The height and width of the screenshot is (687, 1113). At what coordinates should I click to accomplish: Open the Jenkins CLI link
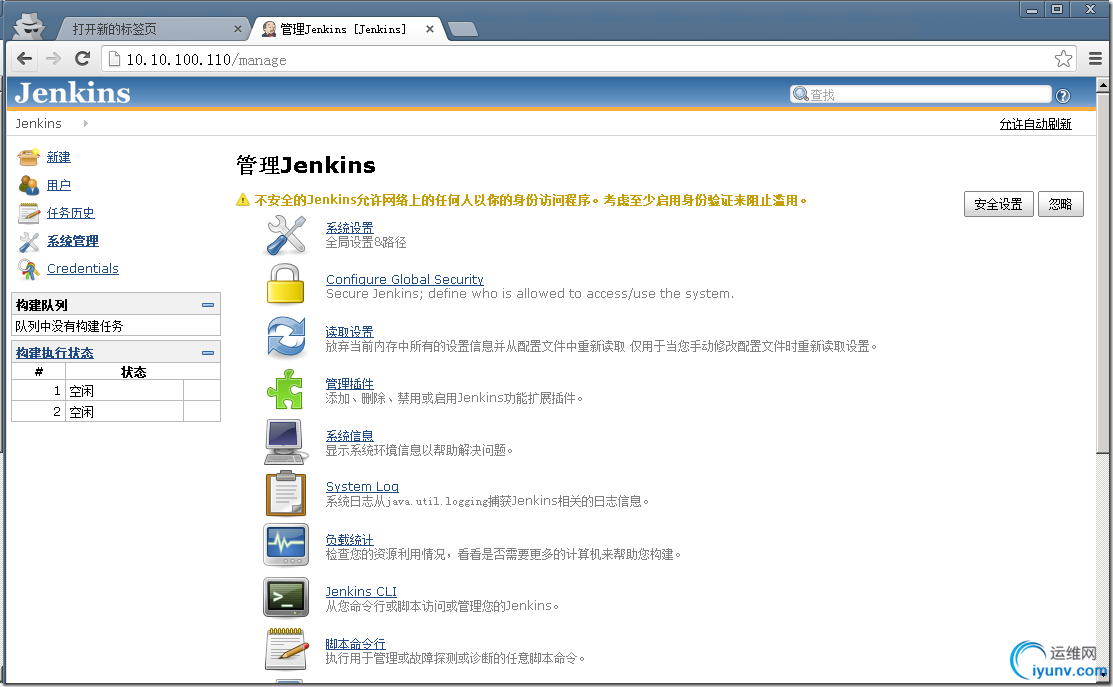tap(361, 592)
